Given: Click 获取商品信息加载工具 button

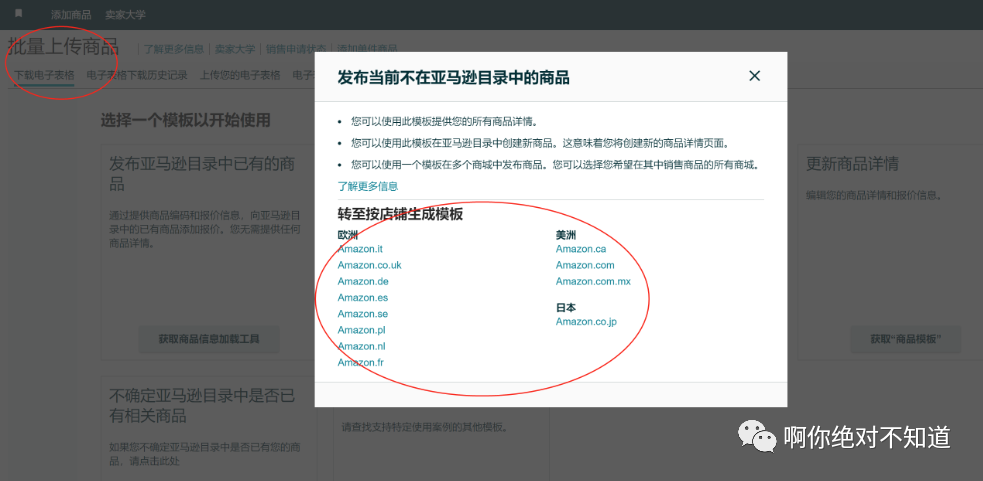Looking at the screenshot, I should (209, 339).
